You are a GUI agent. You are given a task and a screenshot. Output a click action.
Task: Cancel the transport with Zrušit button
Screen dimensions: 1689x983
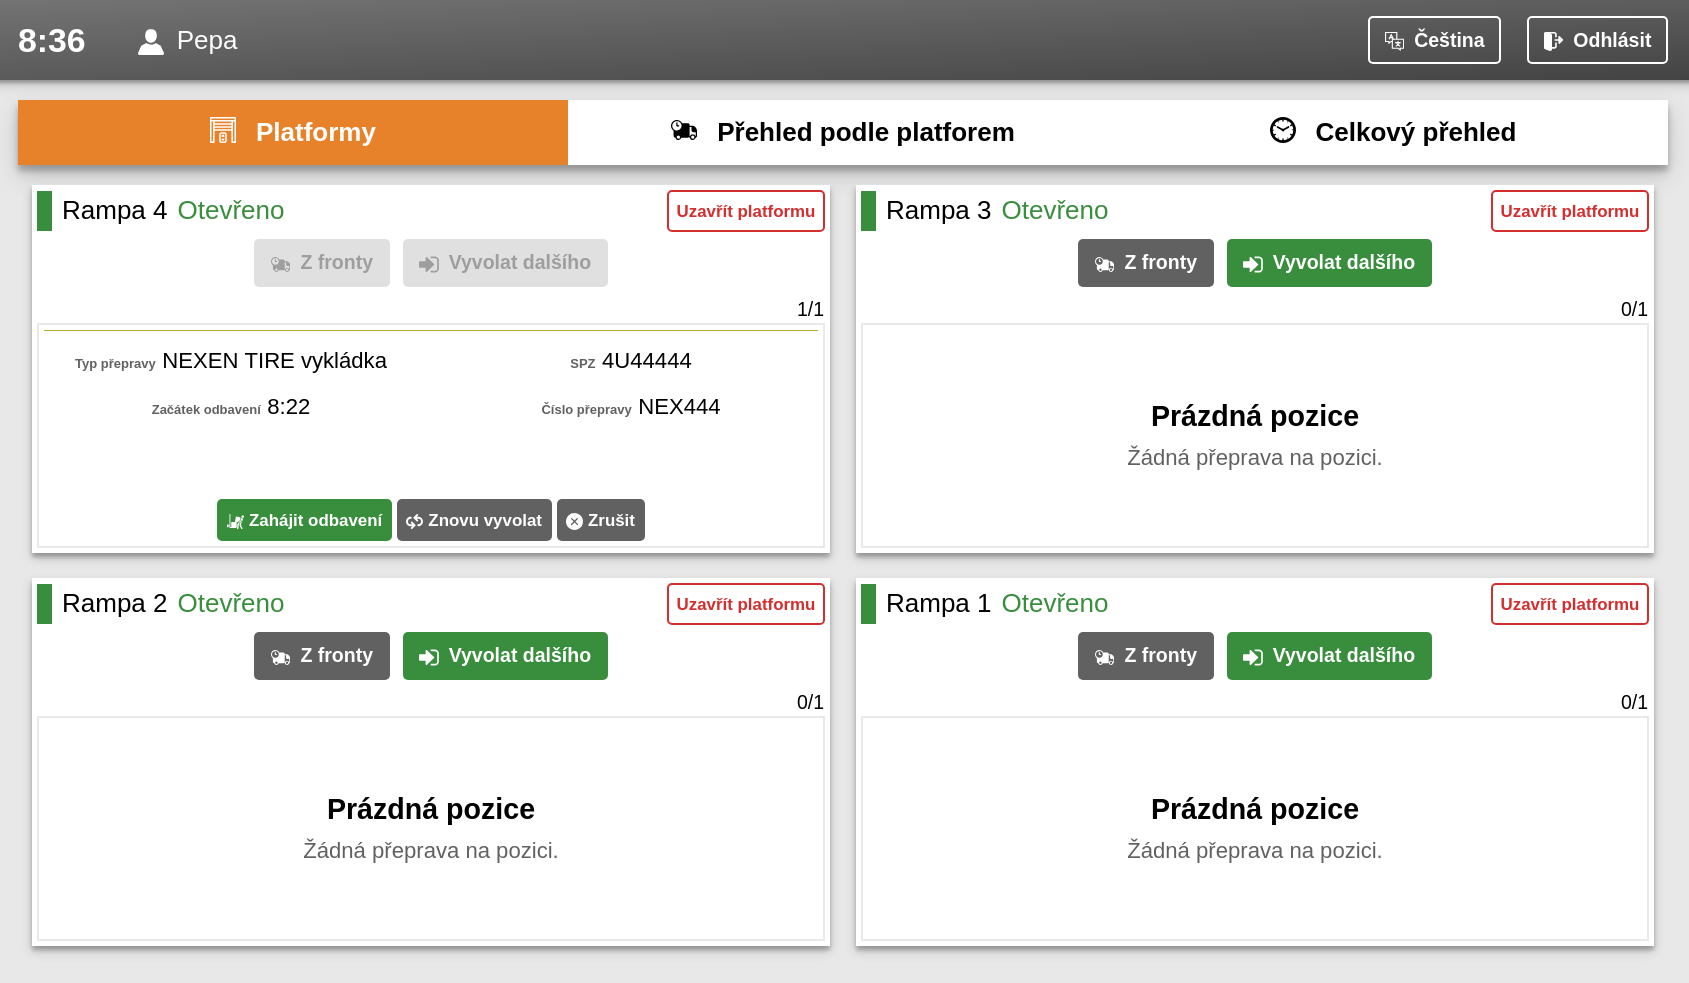pyautogui.click(x=601, y=520)
